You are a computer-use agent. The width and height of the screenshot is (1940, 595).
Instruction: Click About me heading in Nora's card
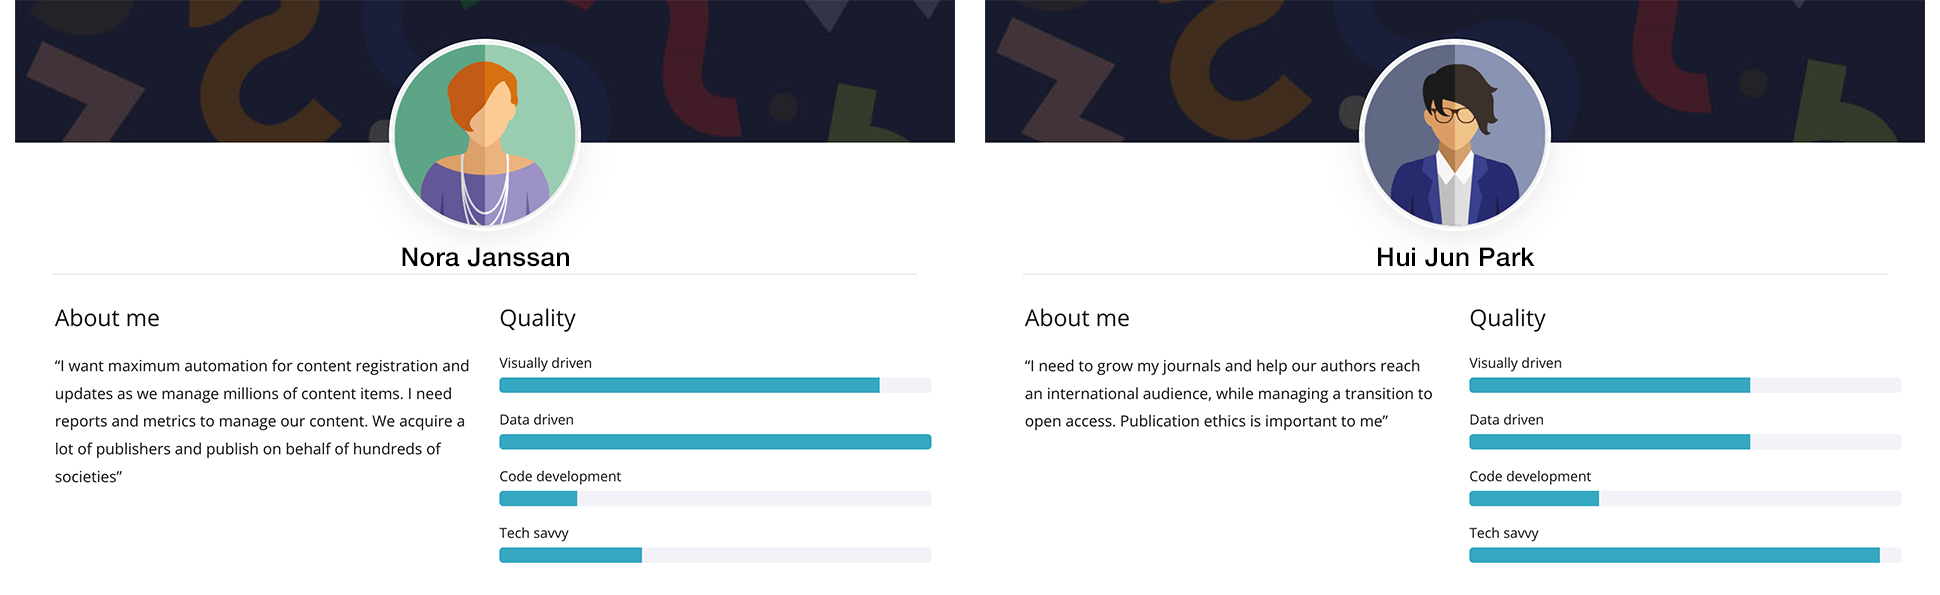[107, 318]
